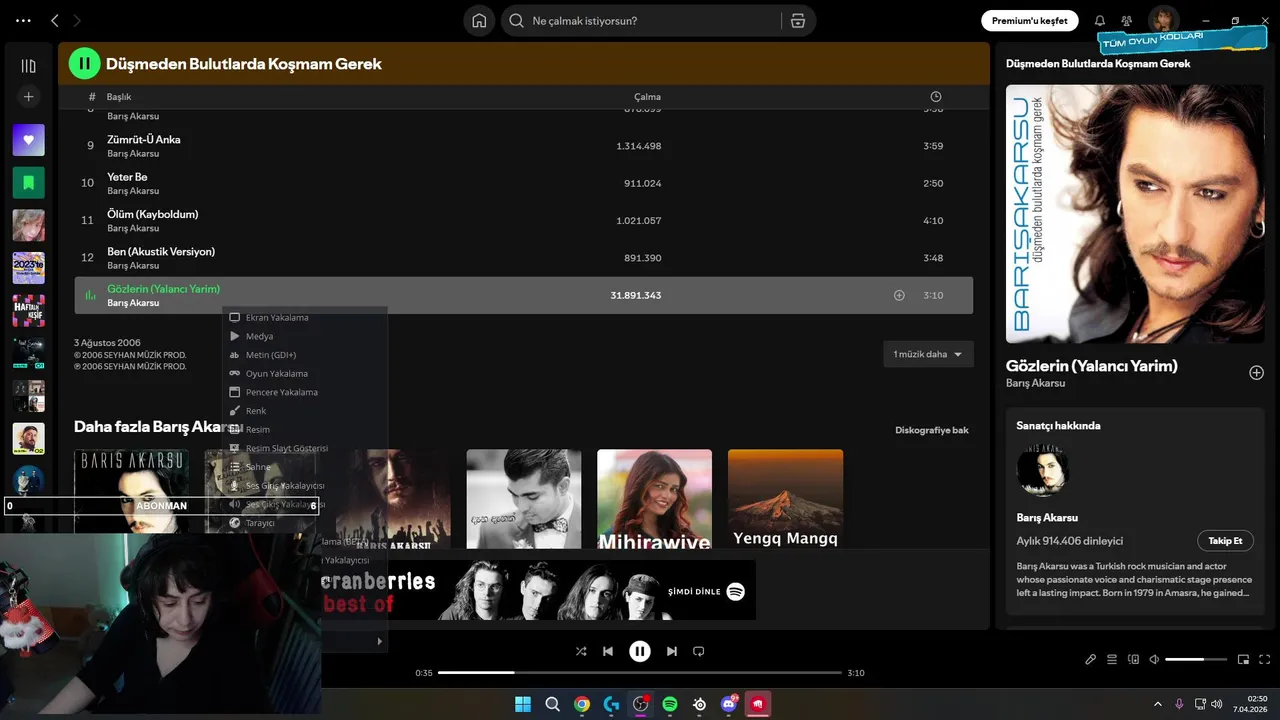Sort by the Çalma column header
This screenshot has height=720, width=1280.
(x=647, y=97)
